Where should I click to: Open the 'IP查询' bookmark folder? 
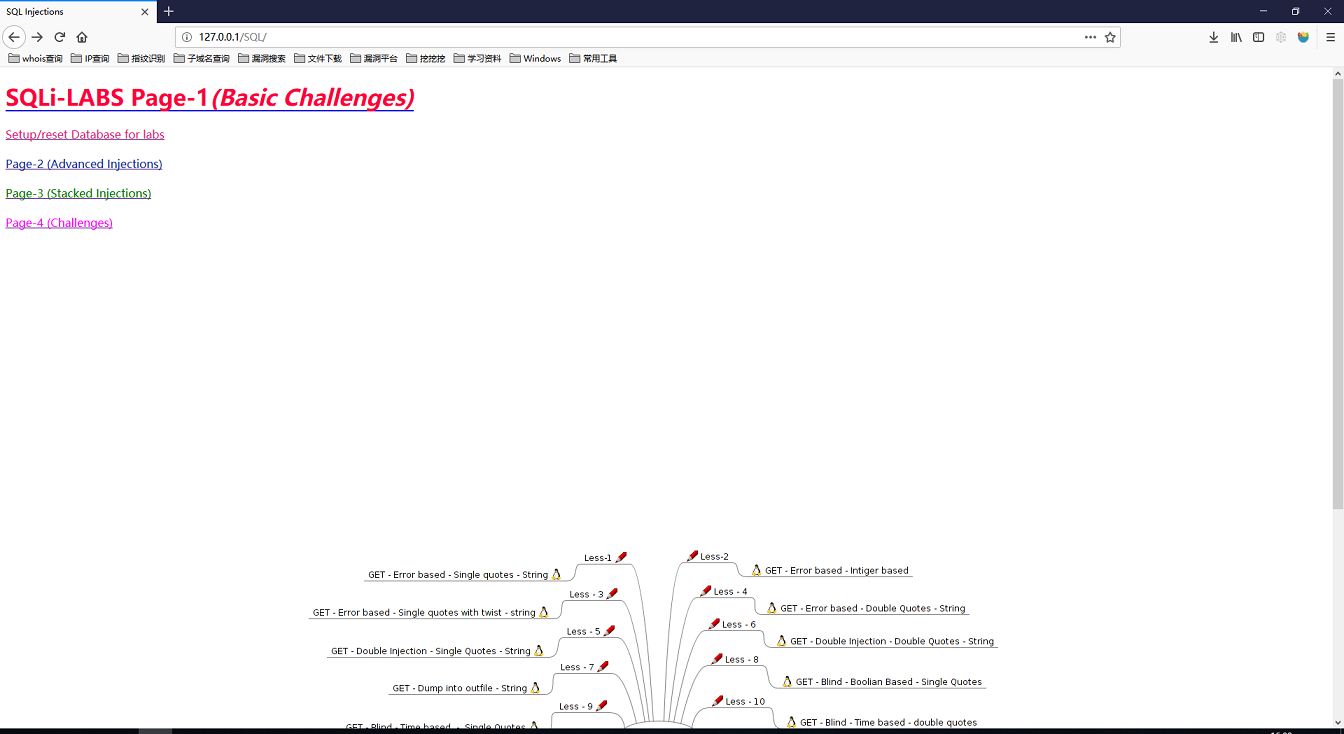click(x=90, y=58)
